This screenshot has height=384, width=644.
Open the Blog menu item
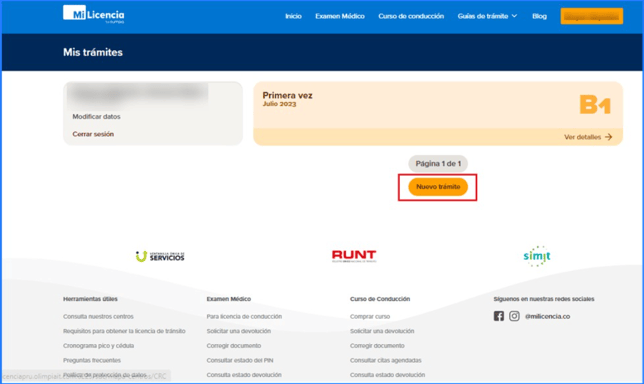tap(539, 16)
